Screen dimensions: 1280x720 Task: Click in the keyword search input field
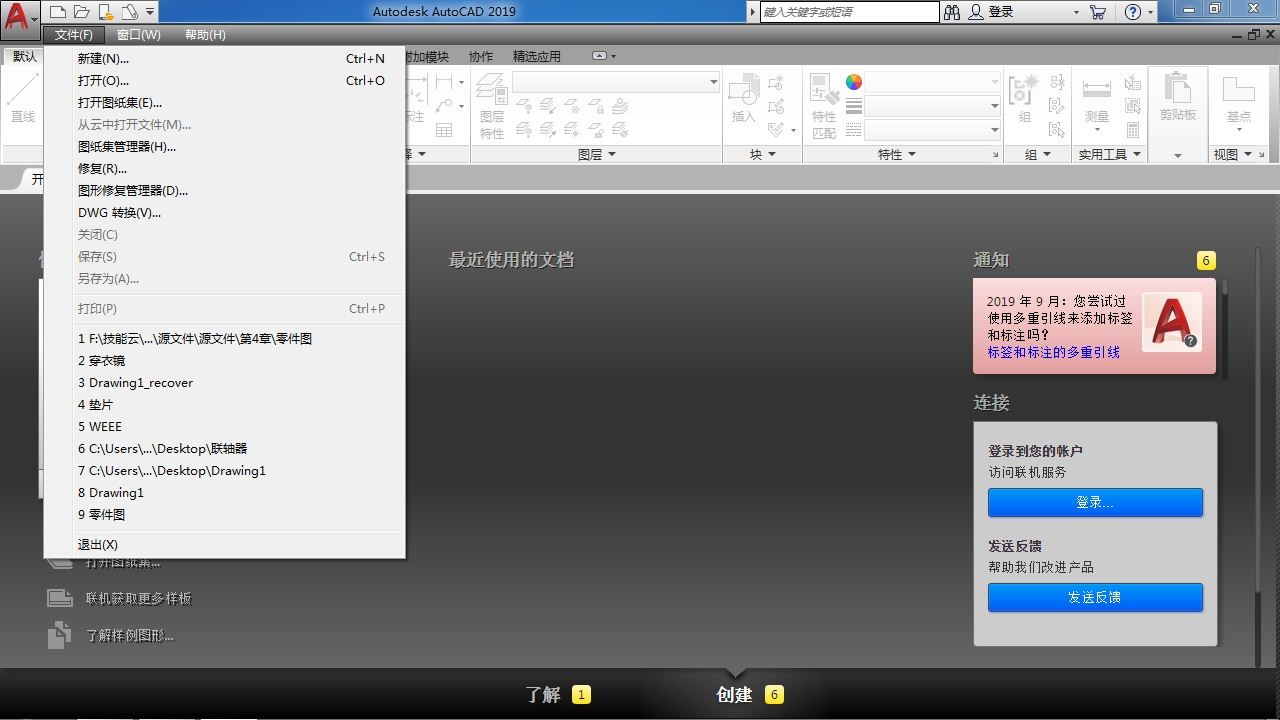pyautogui.click(x=849, y=12)
